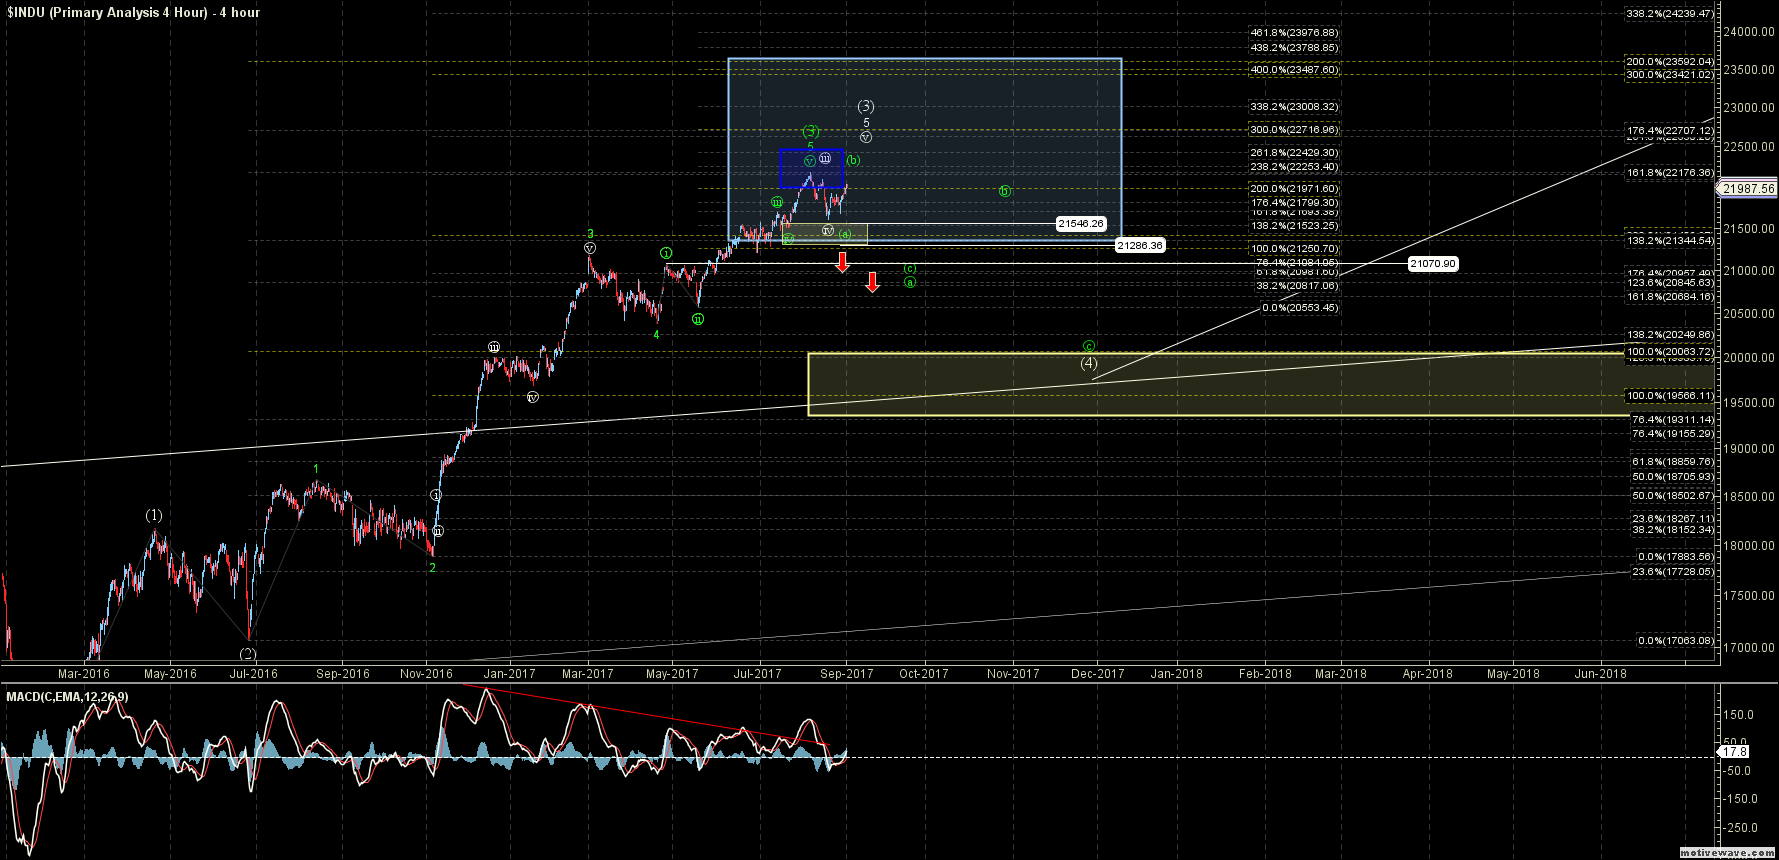This screenshot has height=860, width=1779.
Task: Select the 176.4%(22707.12) extension label
Action: click(x=1670, y=131)
